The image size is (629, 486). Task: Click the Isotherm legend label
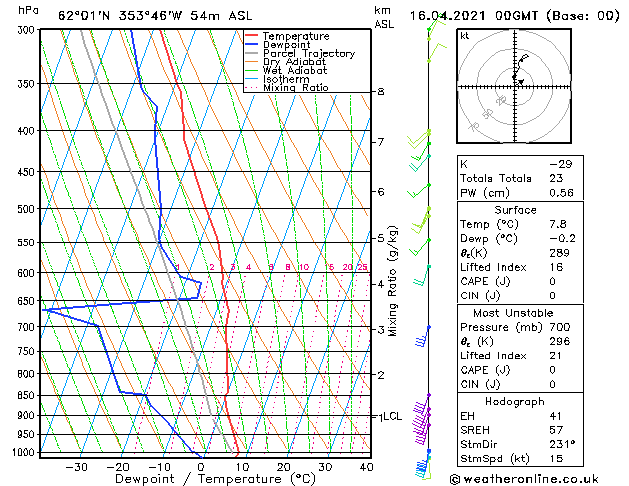(286, 79)
